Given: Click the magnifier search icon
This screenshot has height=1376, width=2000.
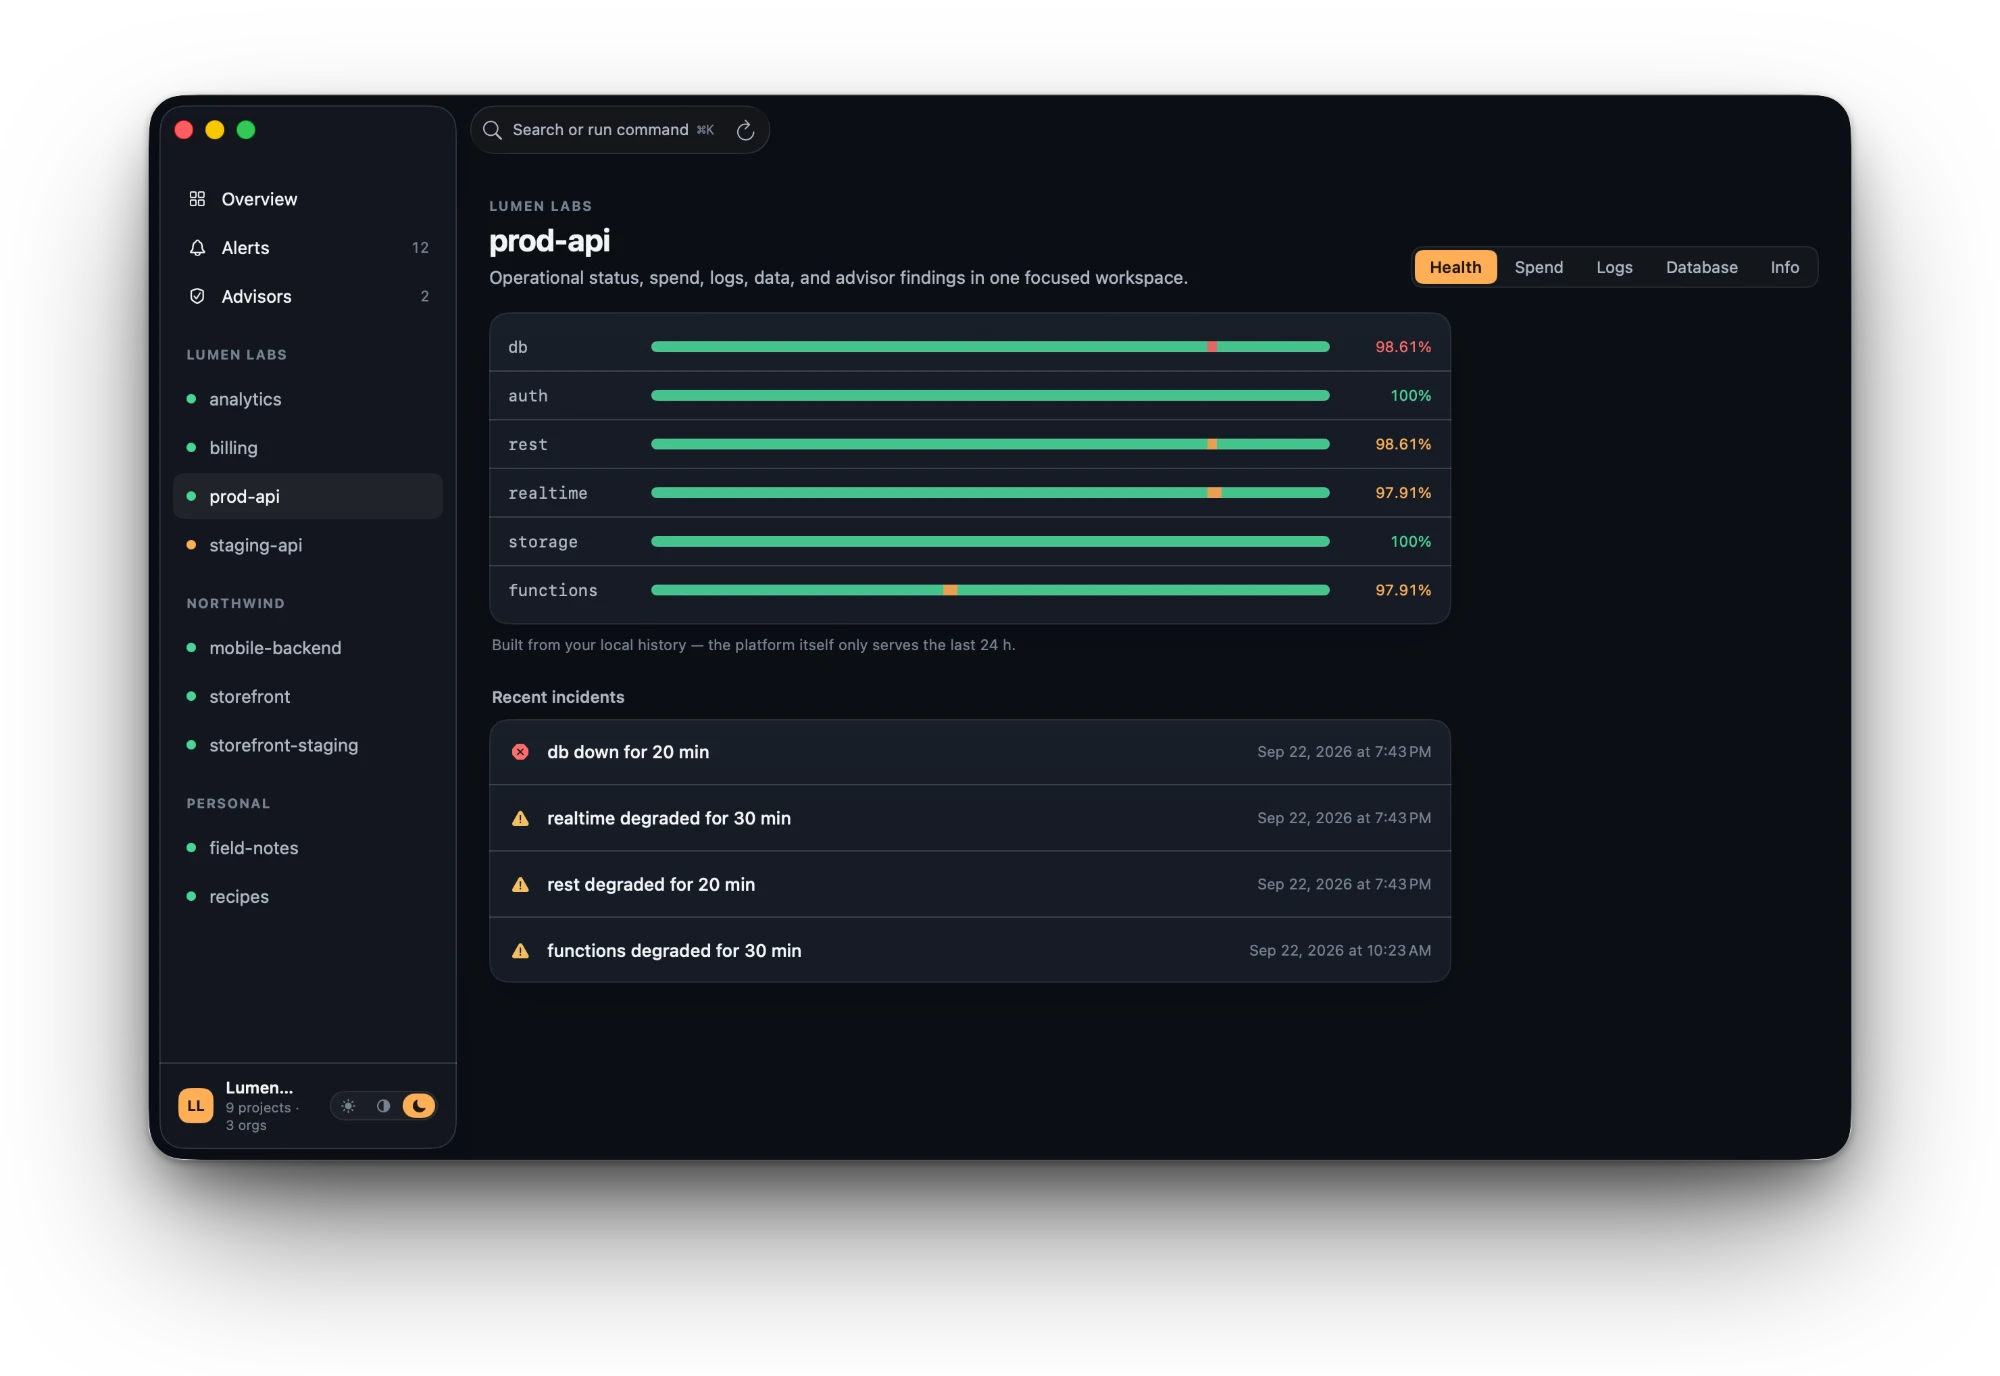Looking at the screenshot, I should tap(492, 130).
